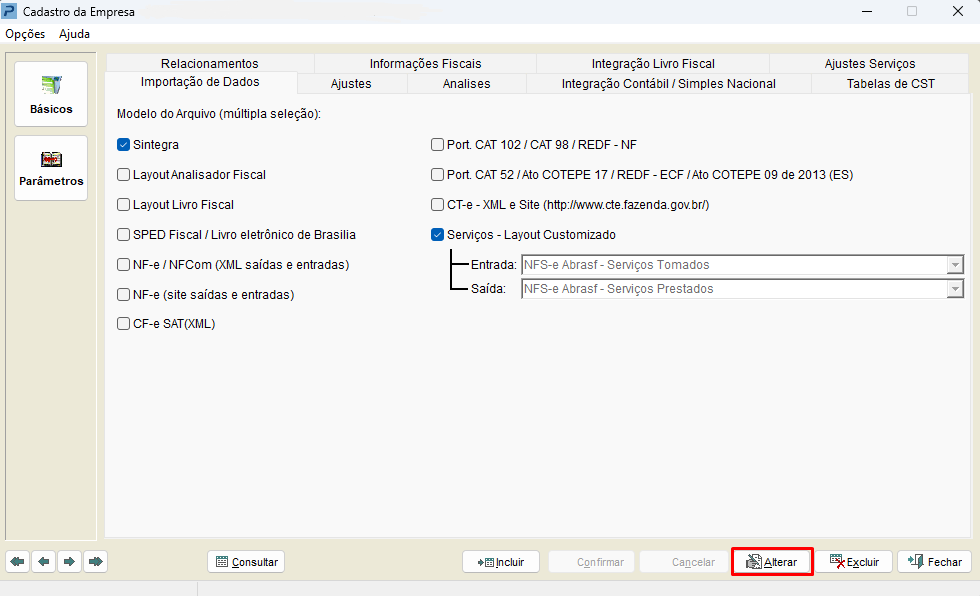980x596 pixels.
Task: Go to last record arrow
Action: point(96,562)
